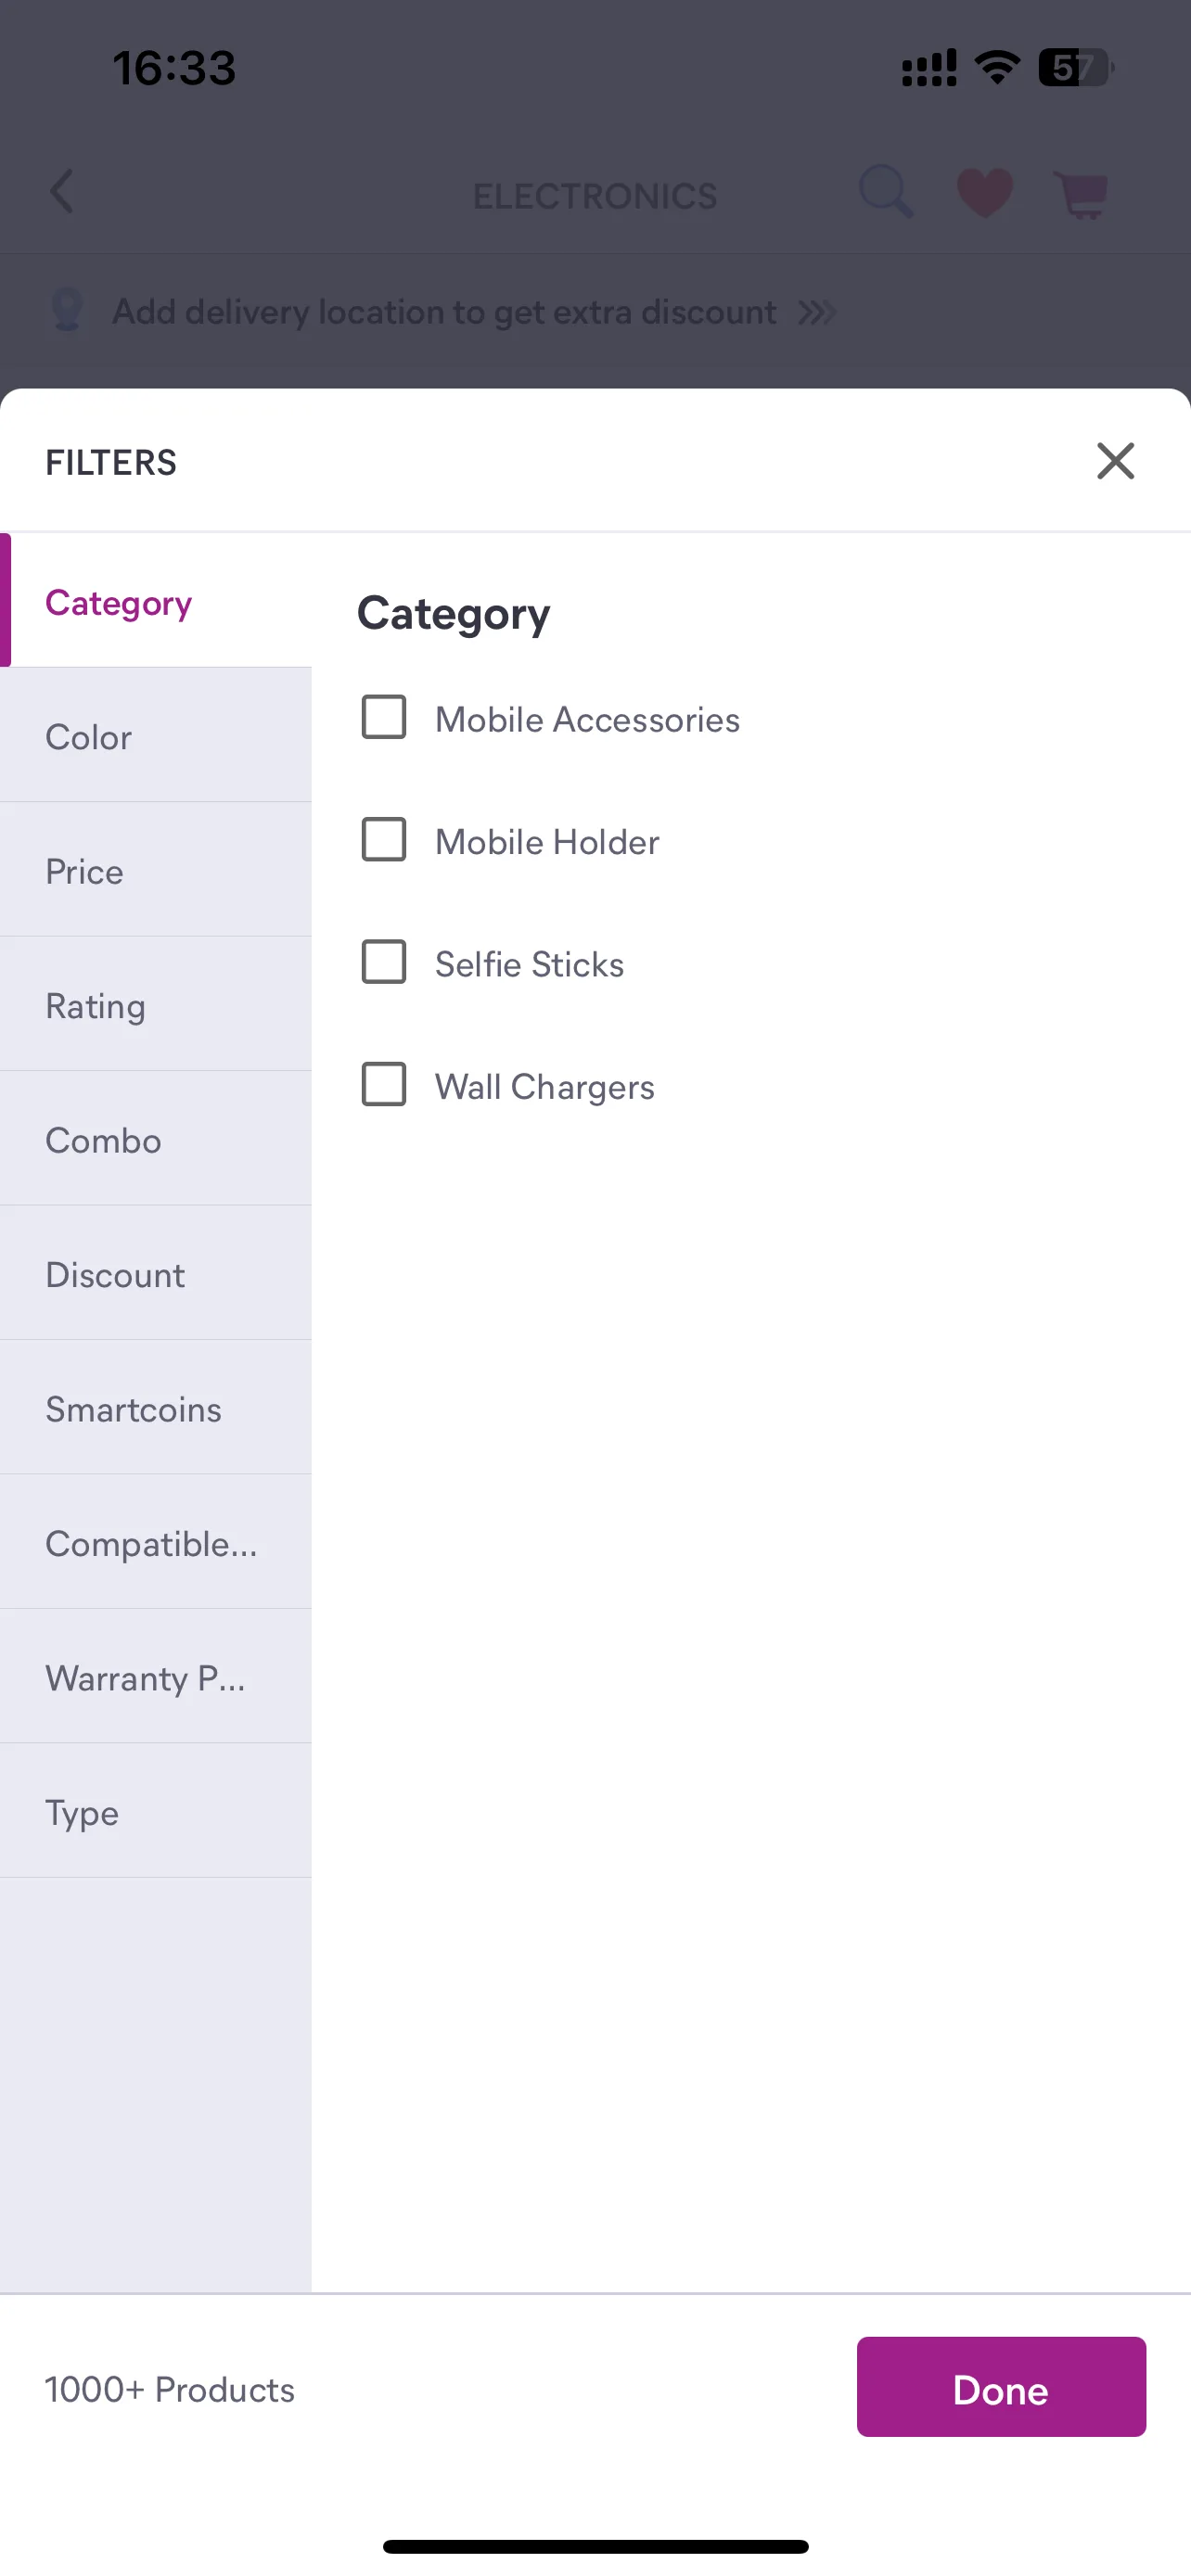Viewport: 1191px width, 2576px height.
Task: Open the truncated Compatible... filter tab
Action: point(156,1543)
